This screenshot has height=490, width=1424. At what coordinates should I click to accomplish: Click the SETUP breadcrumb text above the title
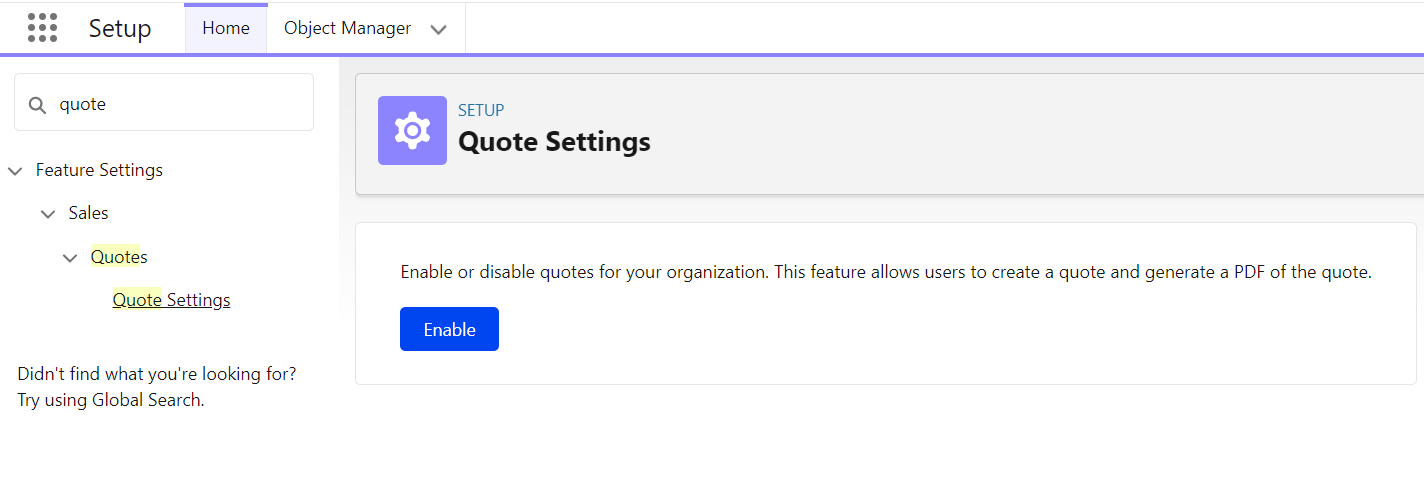coord(481,110)
